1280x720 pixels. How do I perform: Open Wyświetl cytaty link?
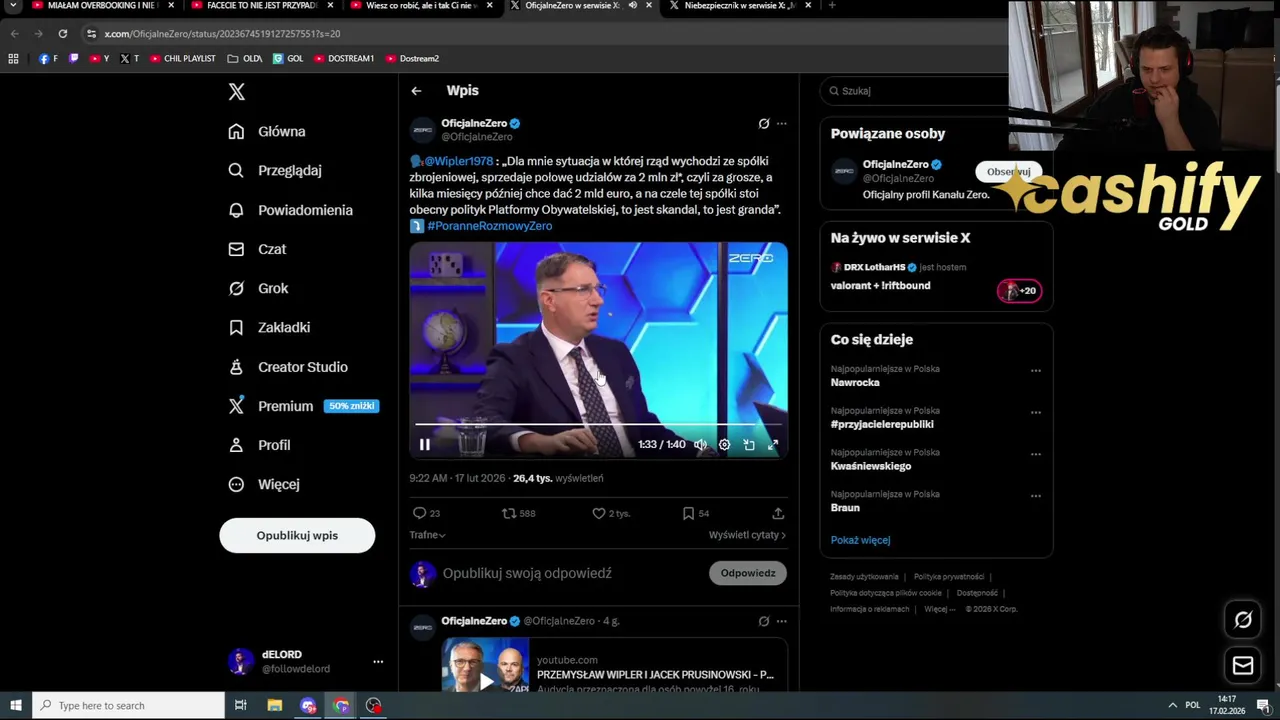point(747,535)
